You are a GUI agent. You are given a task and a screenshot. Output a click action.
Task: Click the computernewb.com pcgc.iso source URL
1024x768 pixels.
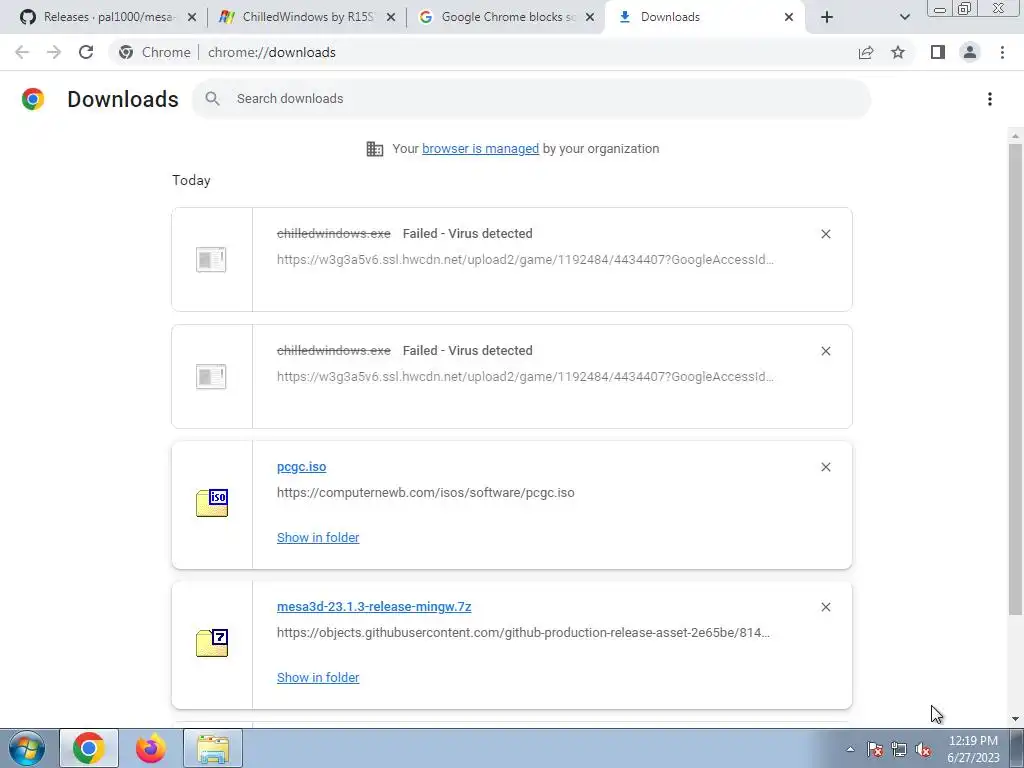(426, 492)
